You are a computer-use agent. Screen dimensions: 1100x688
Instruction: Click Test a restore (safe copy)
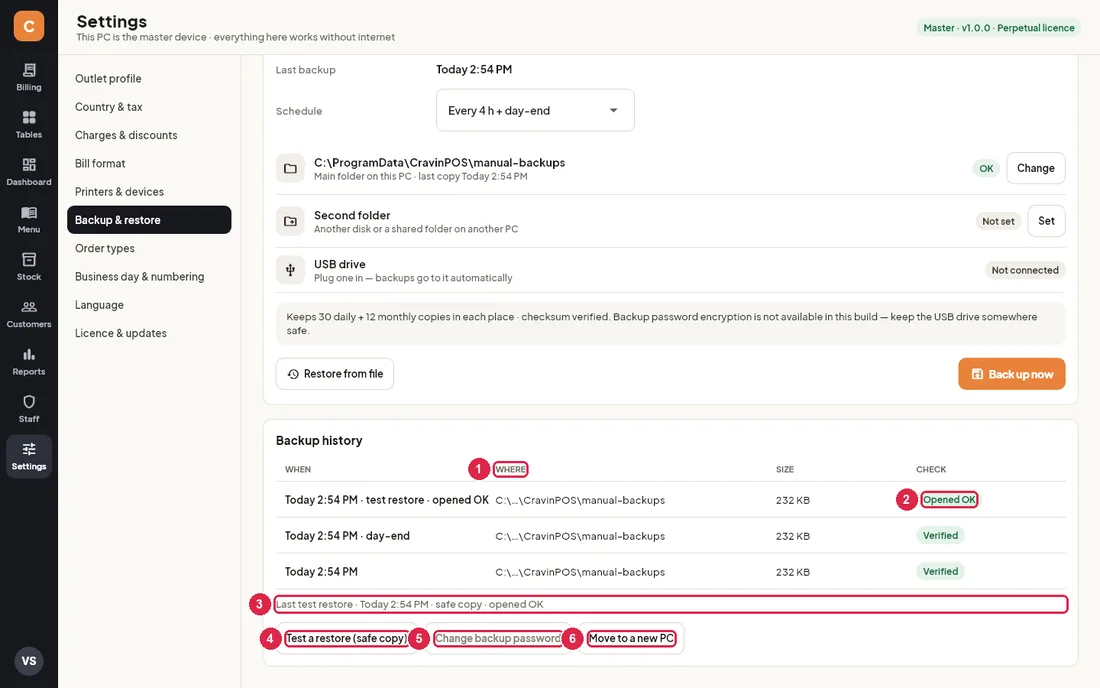tap(346, 638)
